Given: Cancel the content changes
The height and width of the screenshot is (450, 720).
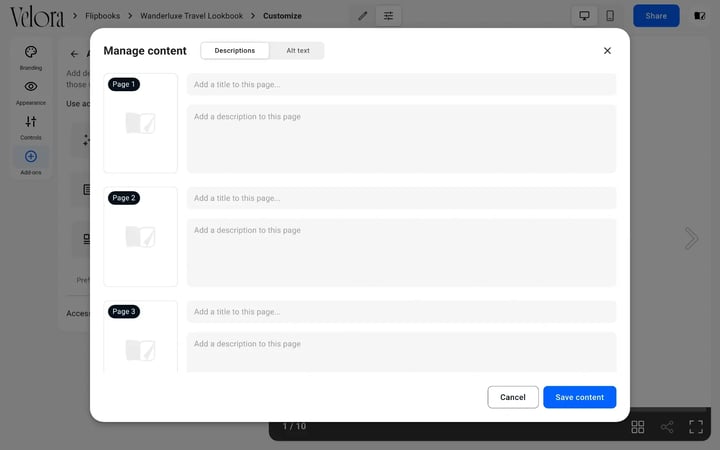Looking at the screenshot, I should tap(512, 397).
